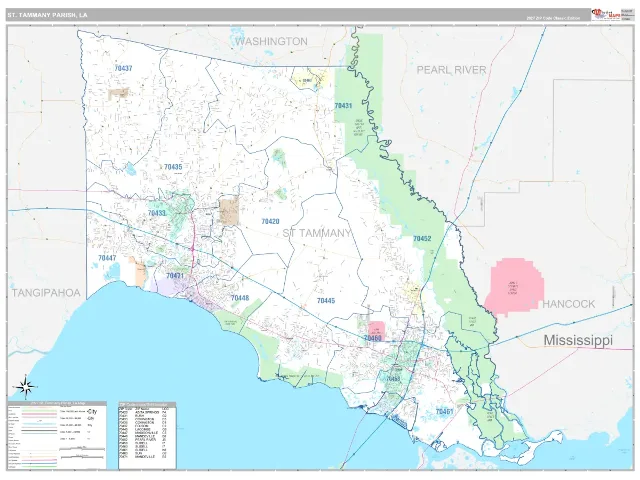Select ZIP code label 70433
Image resolution: width=640 pixels, height=480 pixels.
pyautogui.click(x=157, y=213)
